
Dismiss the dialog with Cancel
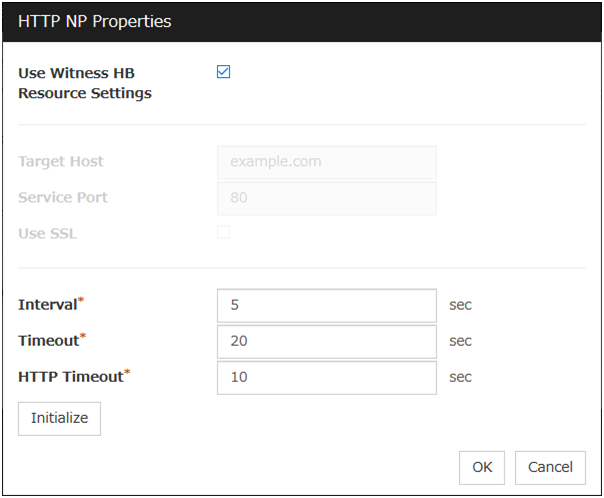point(550,467)
